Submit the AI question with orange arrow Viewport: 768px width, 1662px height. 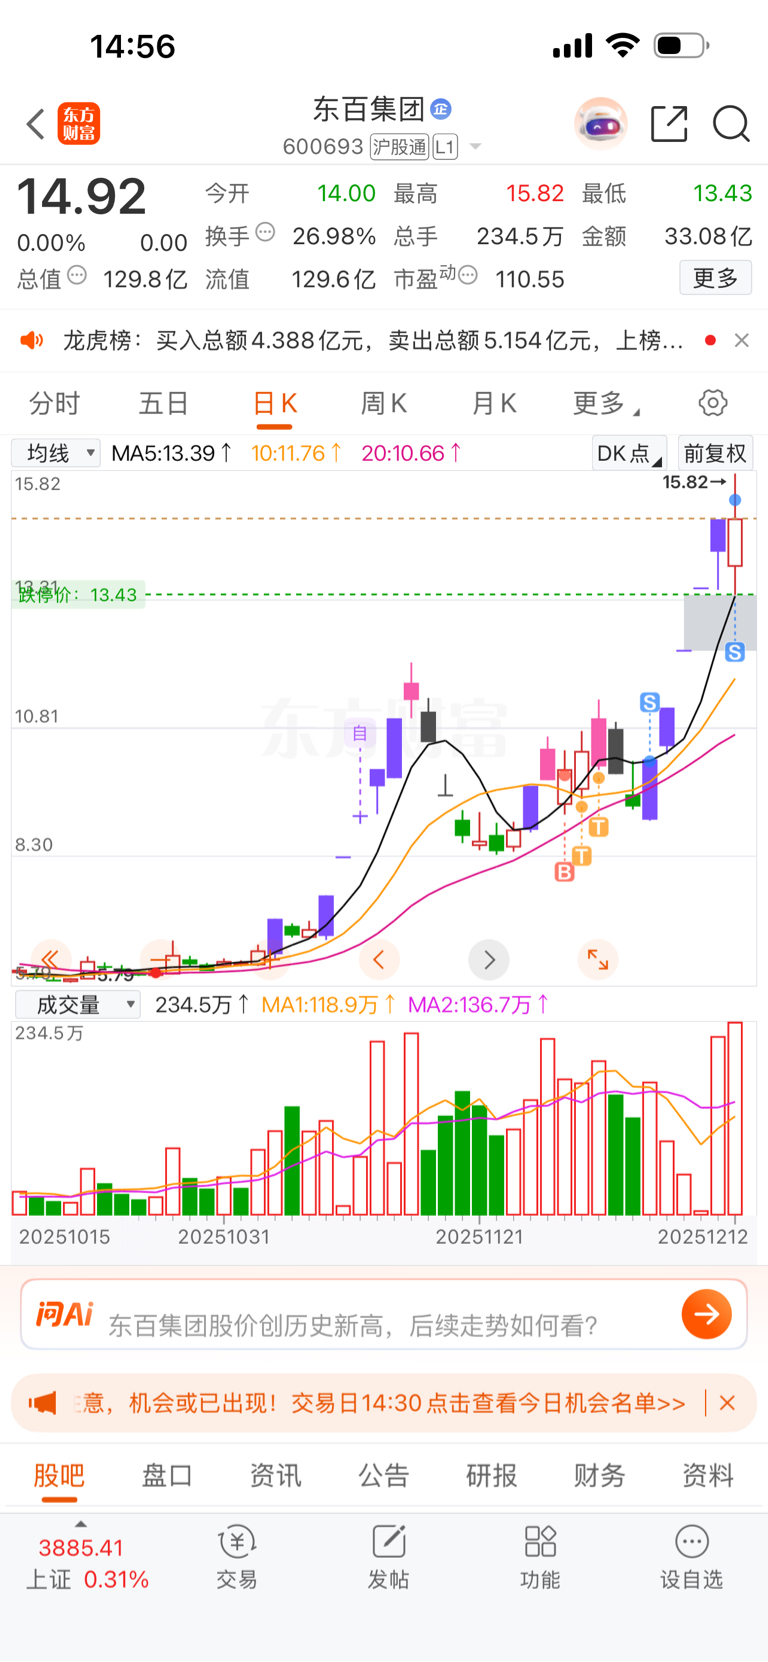coord(707,1314)
